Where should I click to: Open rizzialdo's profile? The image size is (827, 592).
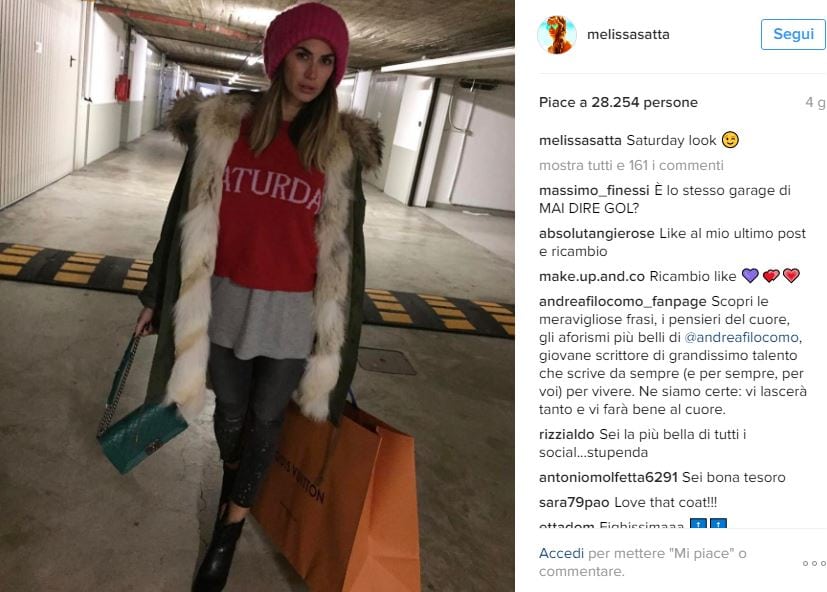566,434
